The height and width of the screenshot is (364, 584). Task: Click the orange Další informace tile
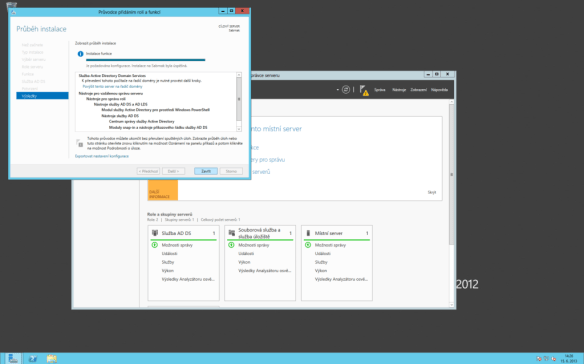click(163, 190)
